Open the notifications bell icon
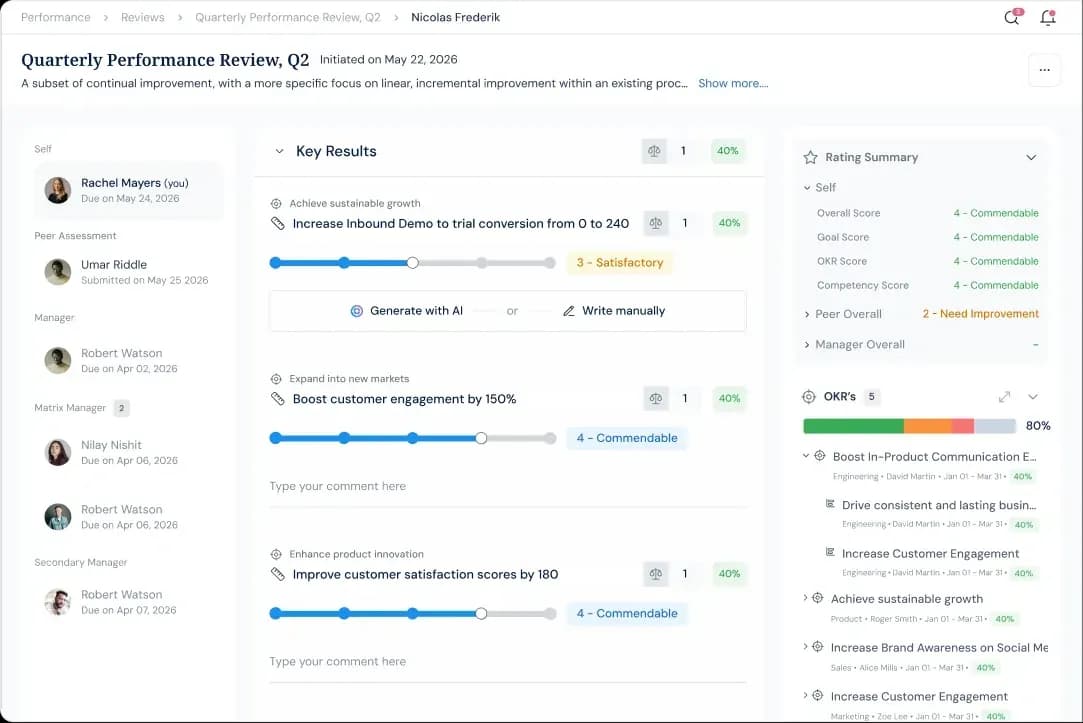The width and height of the screenshot is (1083, 723). tap(1048, 17)
